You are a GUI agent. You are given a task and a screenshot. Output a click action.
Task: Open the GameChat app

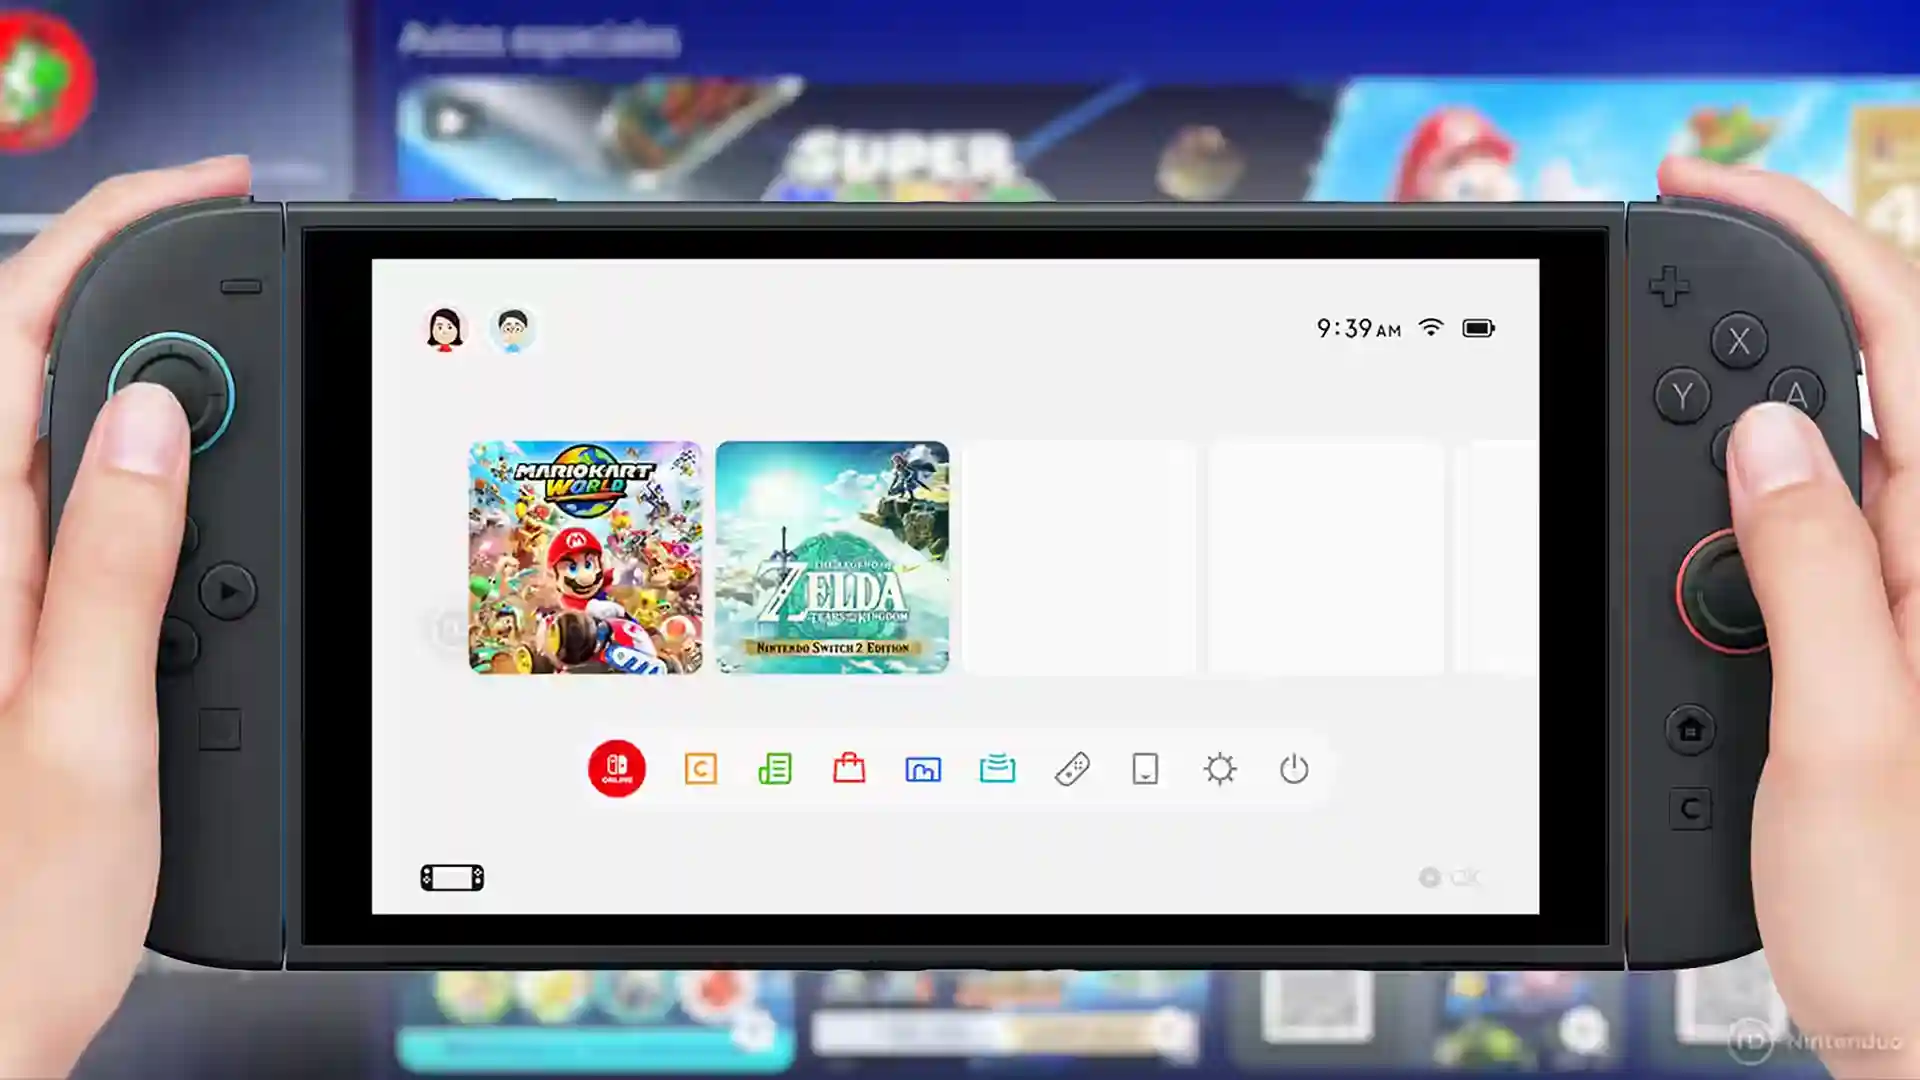700,768
